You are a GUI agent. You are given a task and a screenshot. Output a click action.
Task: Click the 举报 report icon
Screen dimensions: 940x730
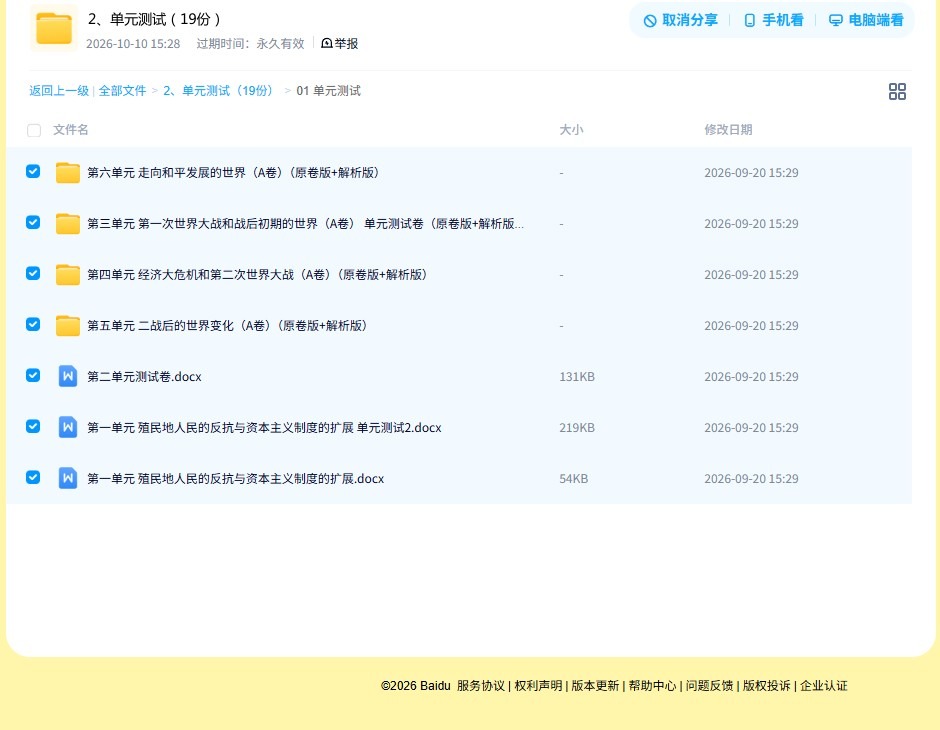(327, 43)
